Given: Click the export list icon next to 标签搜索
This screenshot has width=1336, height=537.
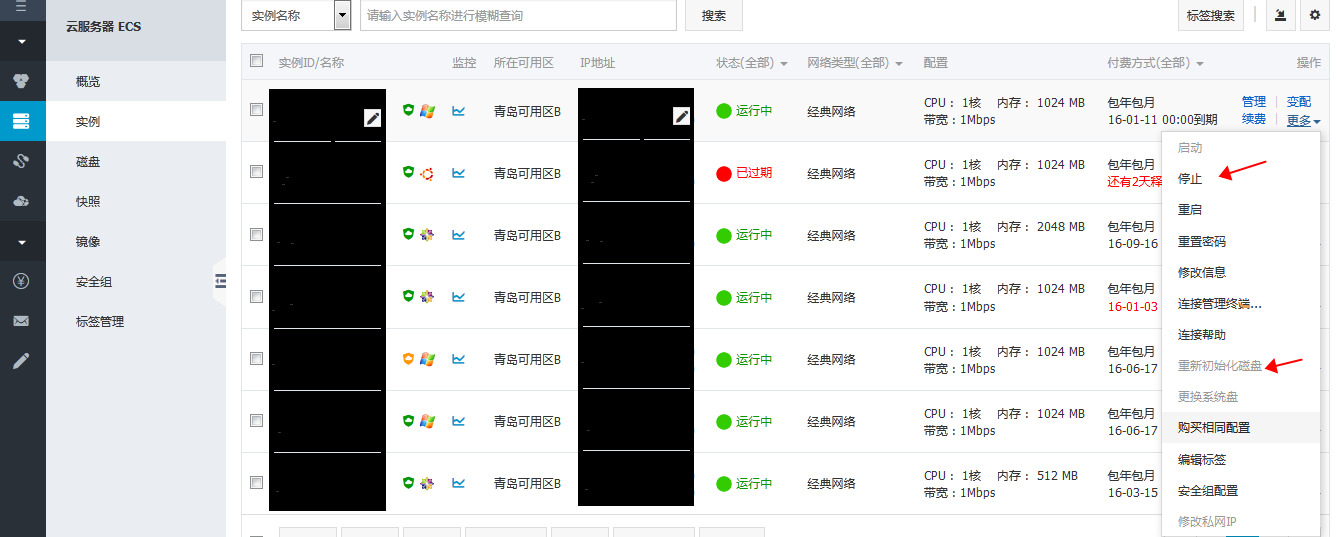Looking at the screenshot, I should [1281, 15].
